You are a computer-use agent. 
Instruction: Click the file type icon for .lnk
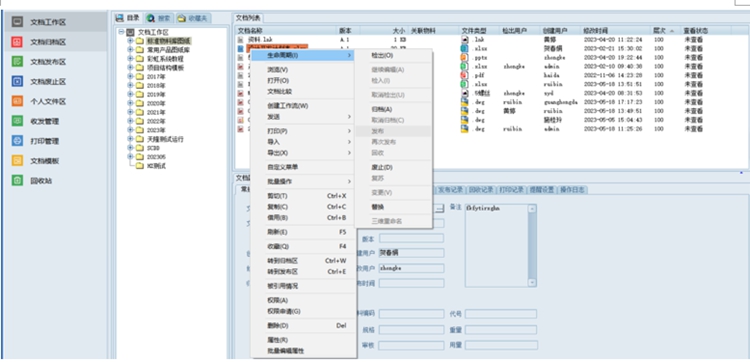[464, 40]
